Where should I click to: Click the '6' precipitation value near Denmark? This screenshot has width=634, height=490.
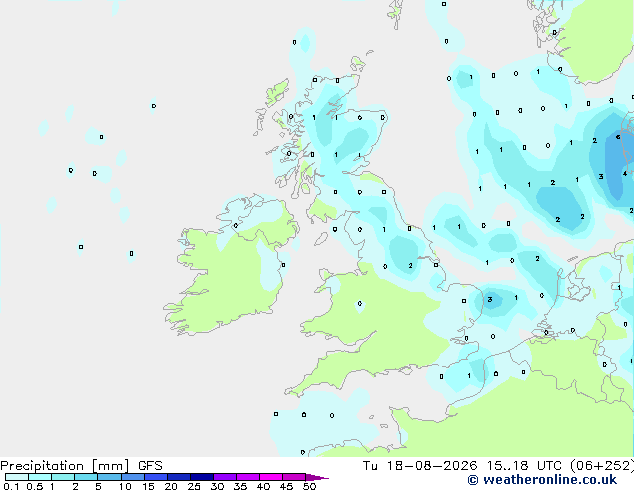tap(618, 137)
